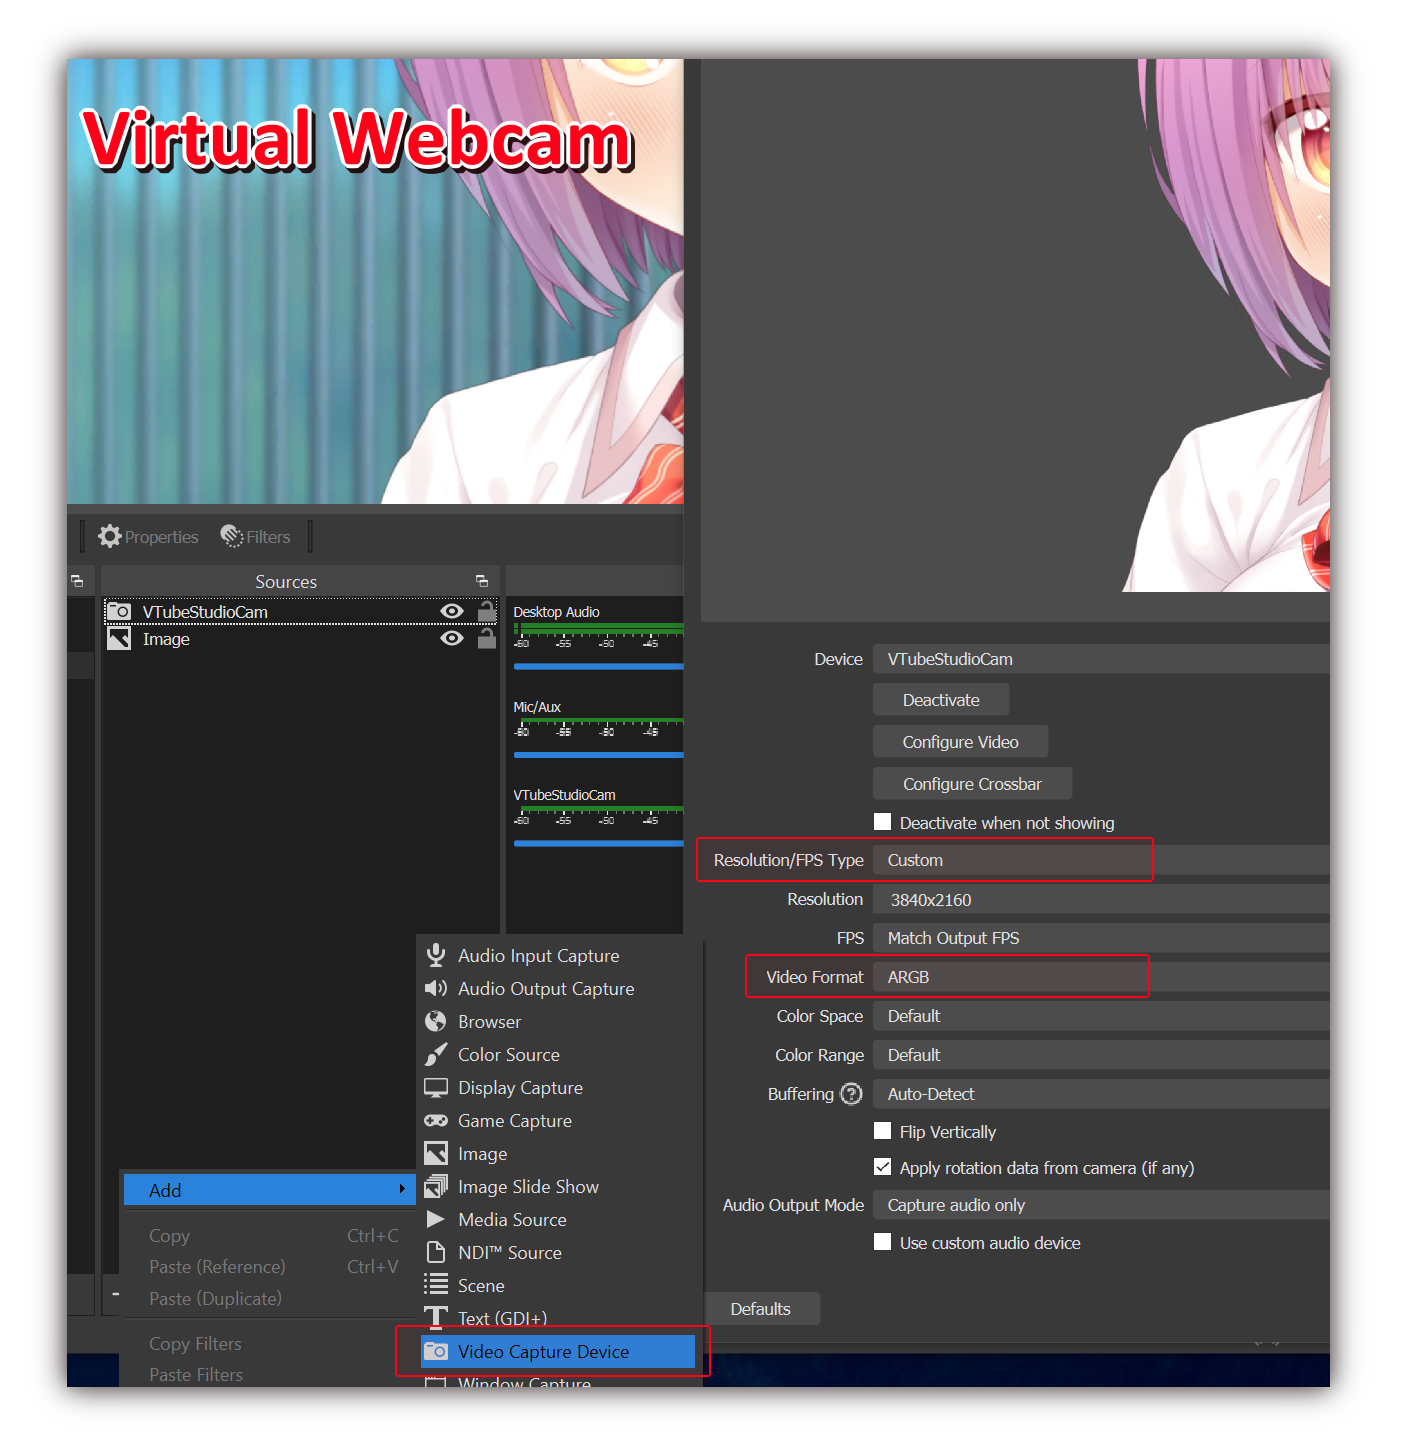Screen dimensions: 1408x1449
Task: Select the Color Source option
Action: click(x=508, y=1054)
